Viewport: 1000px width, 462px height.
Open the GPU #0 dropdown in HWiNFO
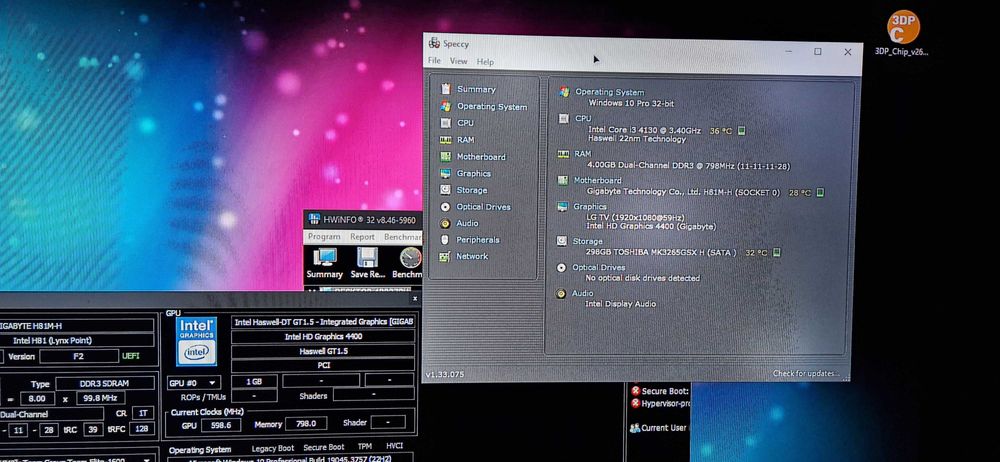click(x=194, y=383)
